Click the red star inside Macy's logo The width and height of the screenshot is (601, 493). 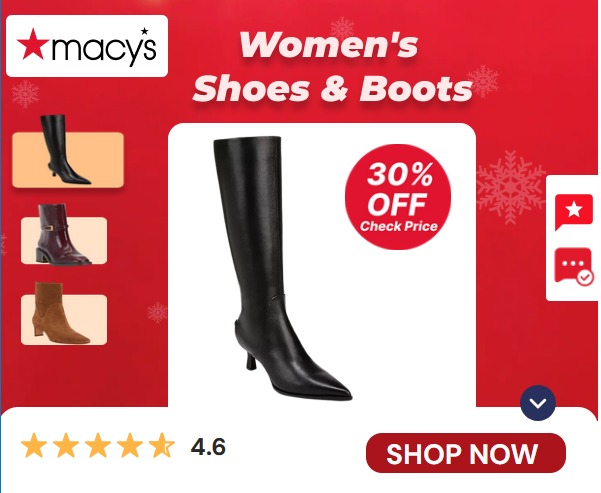[33, 44]
